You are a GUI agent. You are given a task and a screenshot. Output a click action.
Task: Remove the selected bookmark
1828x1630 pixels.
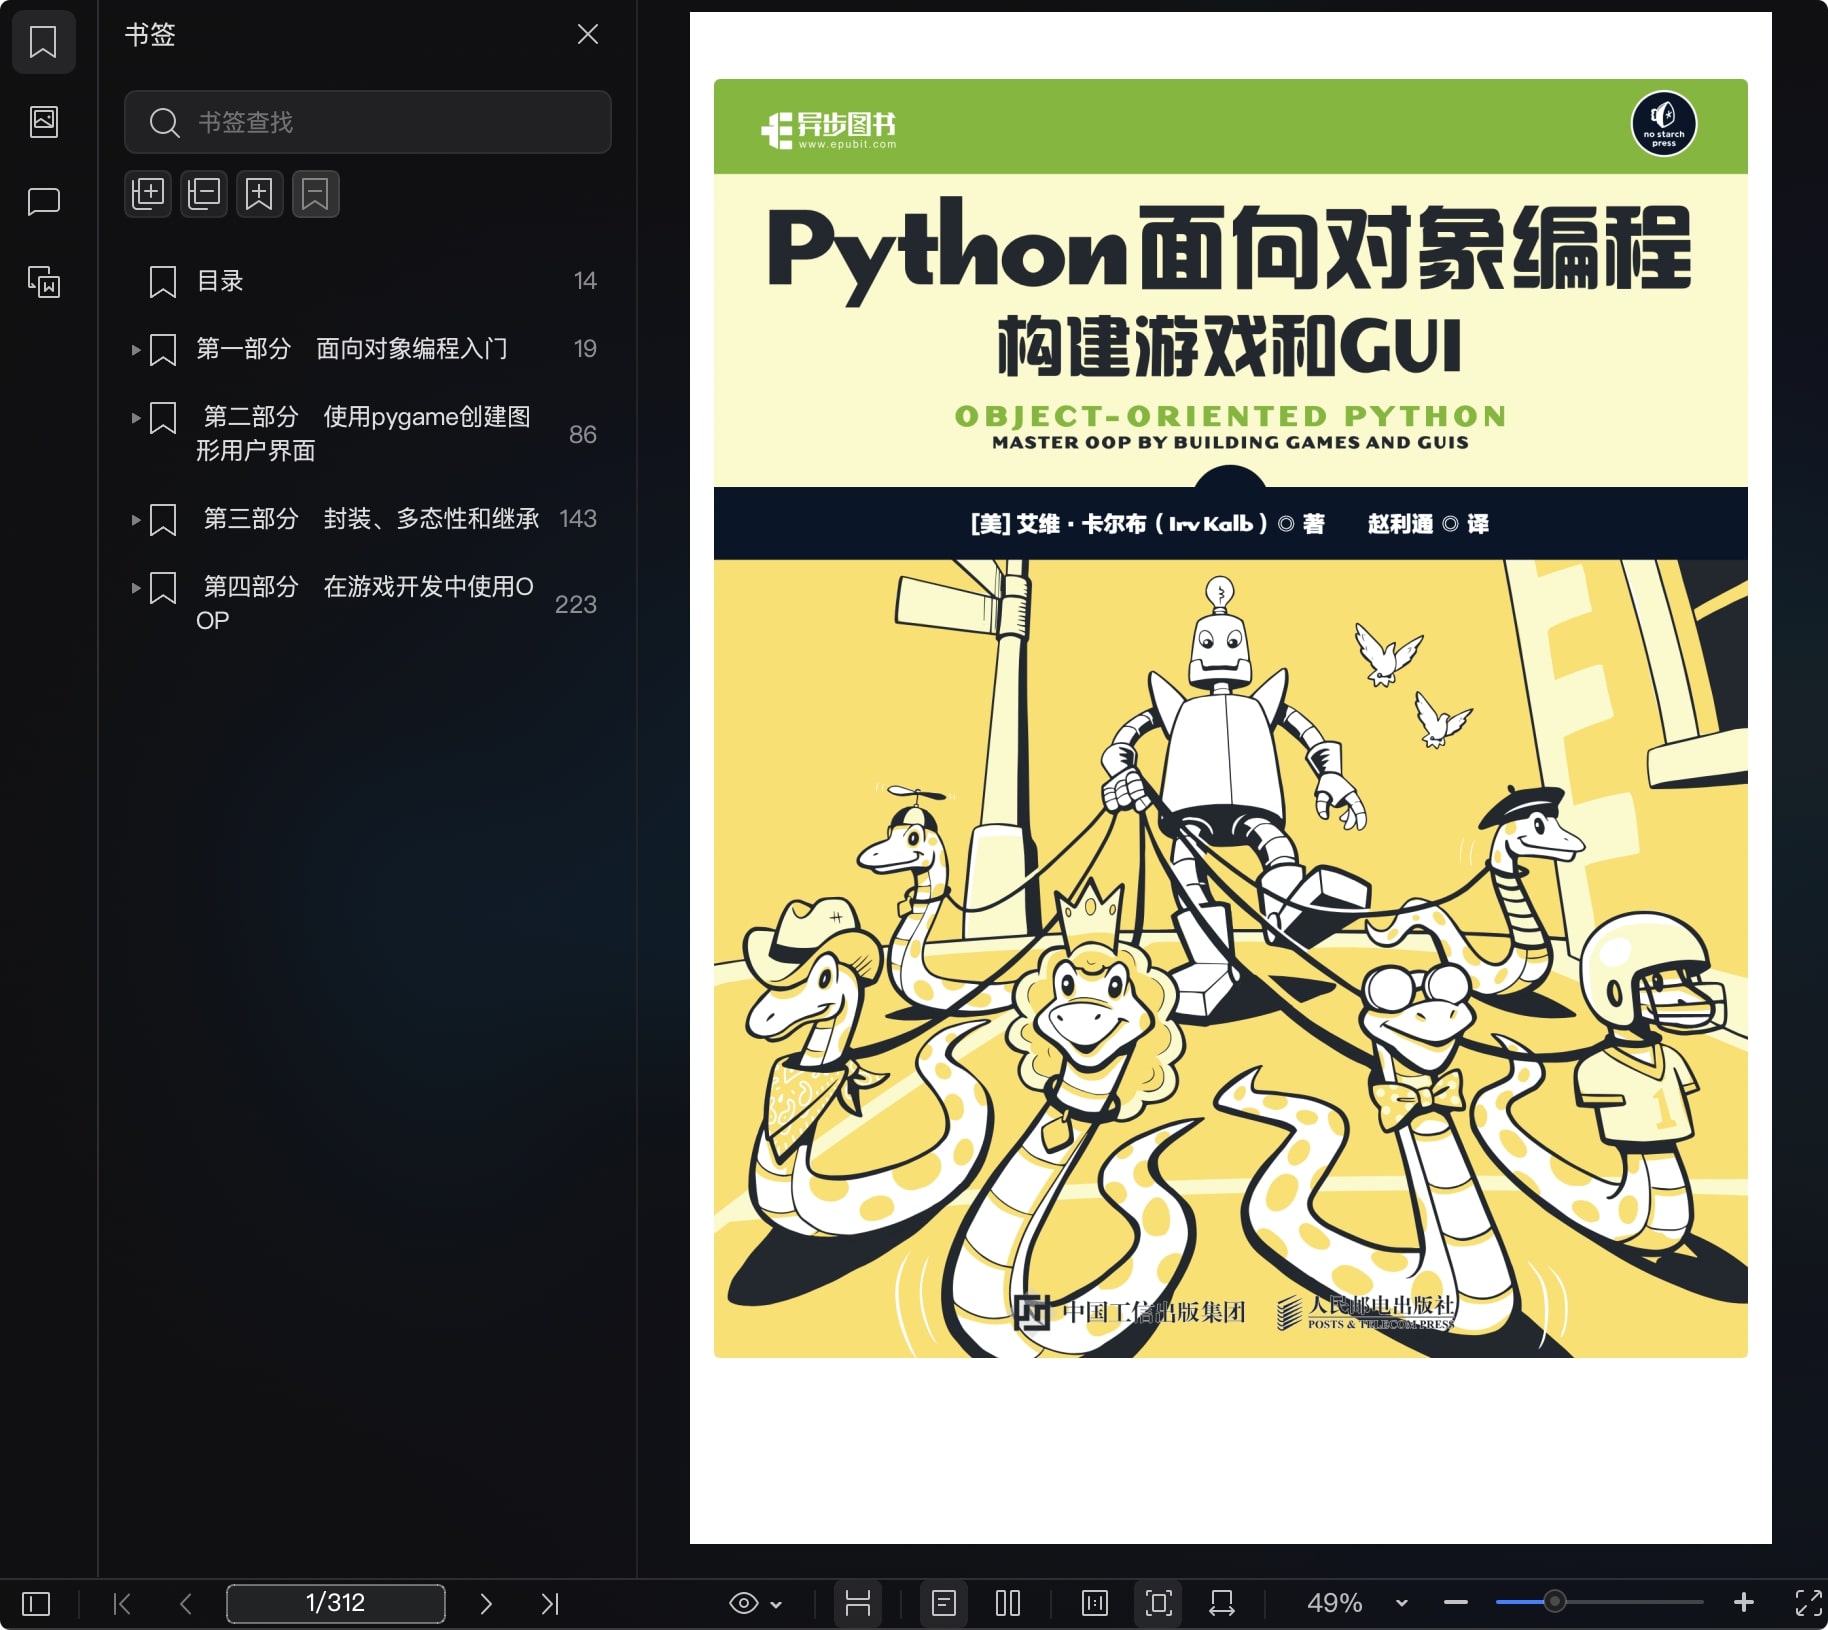[x=316, y=193]
